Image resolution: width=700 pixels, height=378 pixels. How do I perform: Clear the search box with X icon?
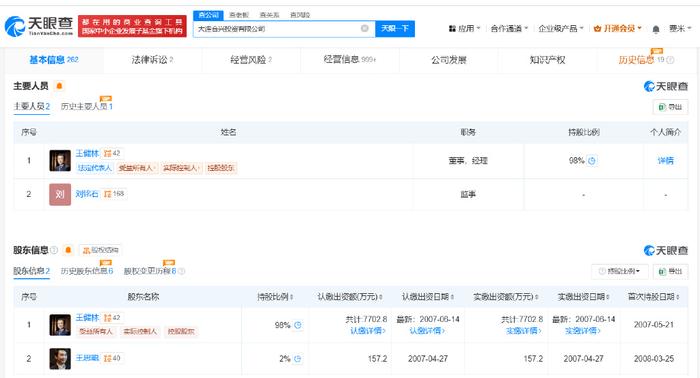click(x=365, y=29)
